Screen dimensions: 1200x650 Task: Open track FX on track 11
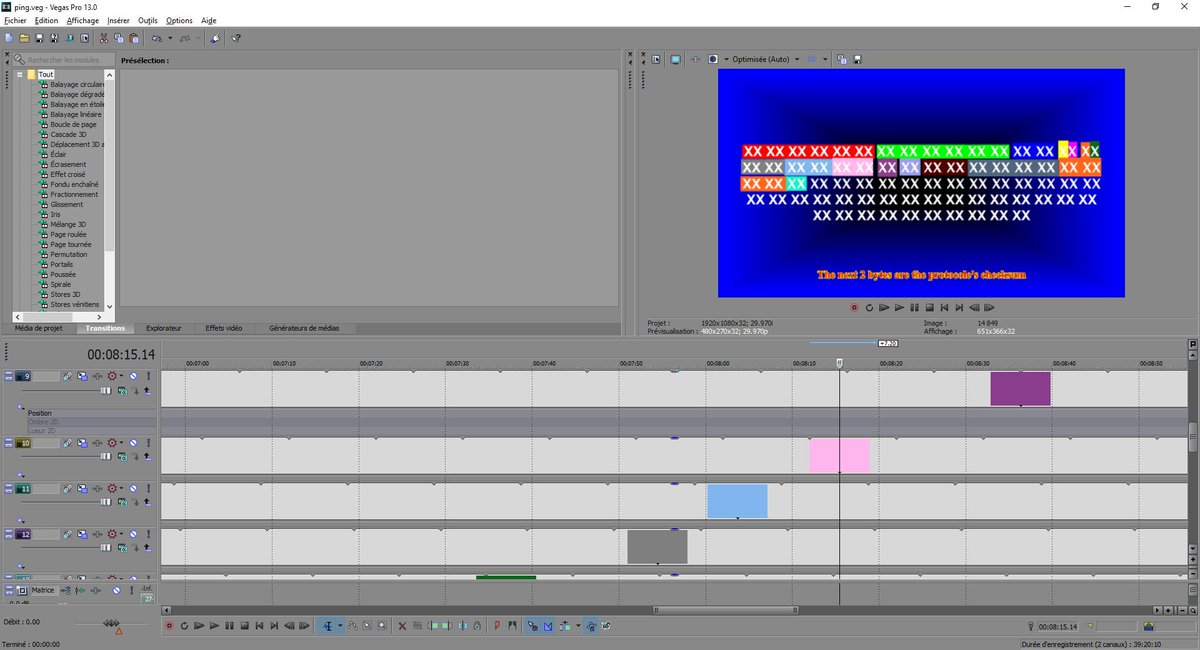pos(97,489)
